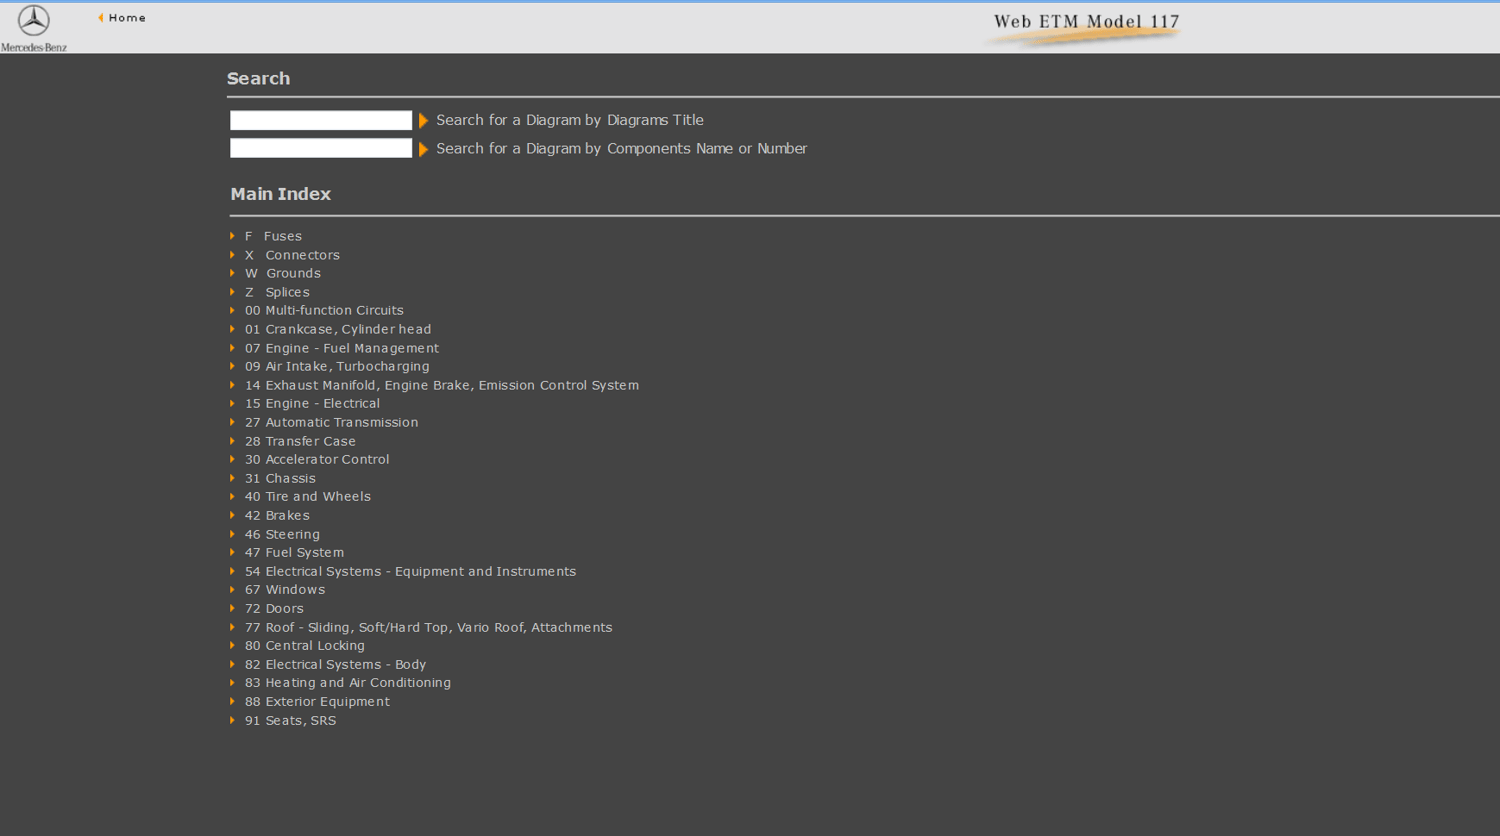Run Search for a Diagram by Diagrams Title
The image size is (1500, 836).
tap(570, 120)
